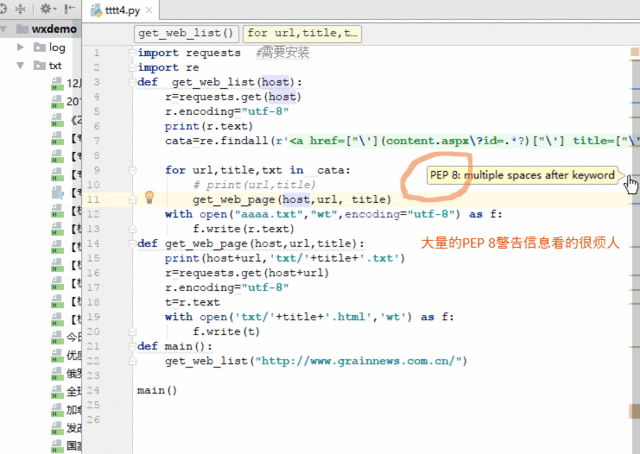
Task: Select the file starting with '全' in tree
Action: point(74,392)
